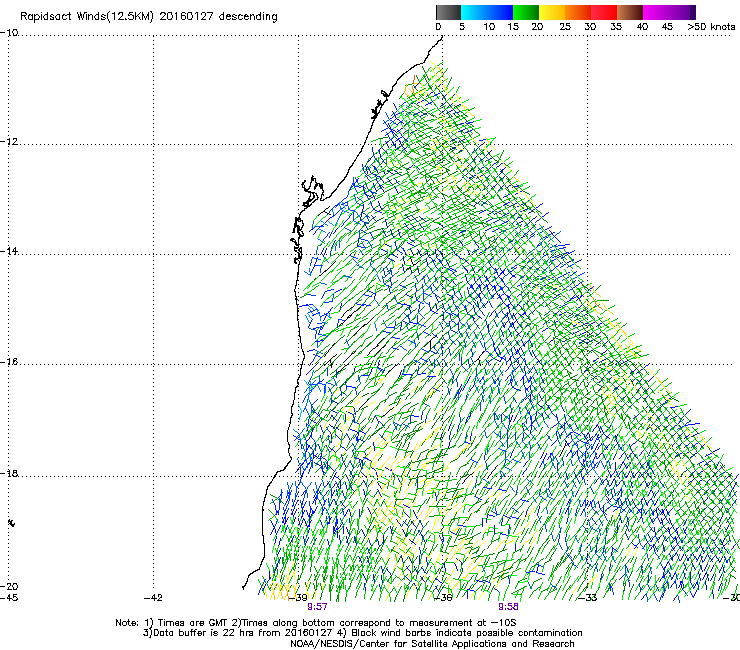Choose the yellow 20-25 knots legend segment
Image resolution: width=740 pixels, height=650 pixels.
(552, 12)
